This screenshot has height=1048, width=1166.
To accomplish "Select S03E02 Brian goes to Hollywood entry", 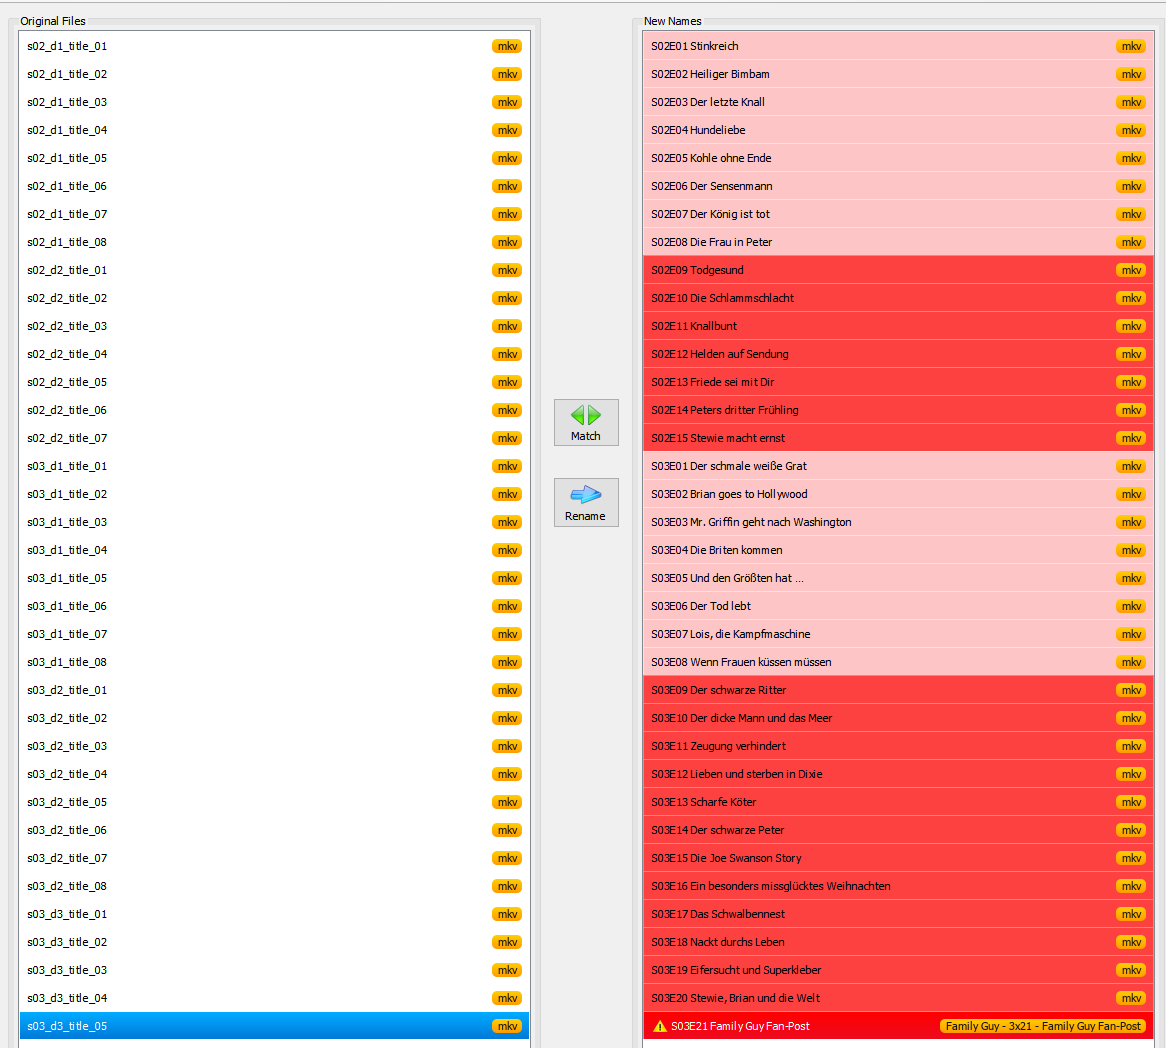I will click(729, 494).
